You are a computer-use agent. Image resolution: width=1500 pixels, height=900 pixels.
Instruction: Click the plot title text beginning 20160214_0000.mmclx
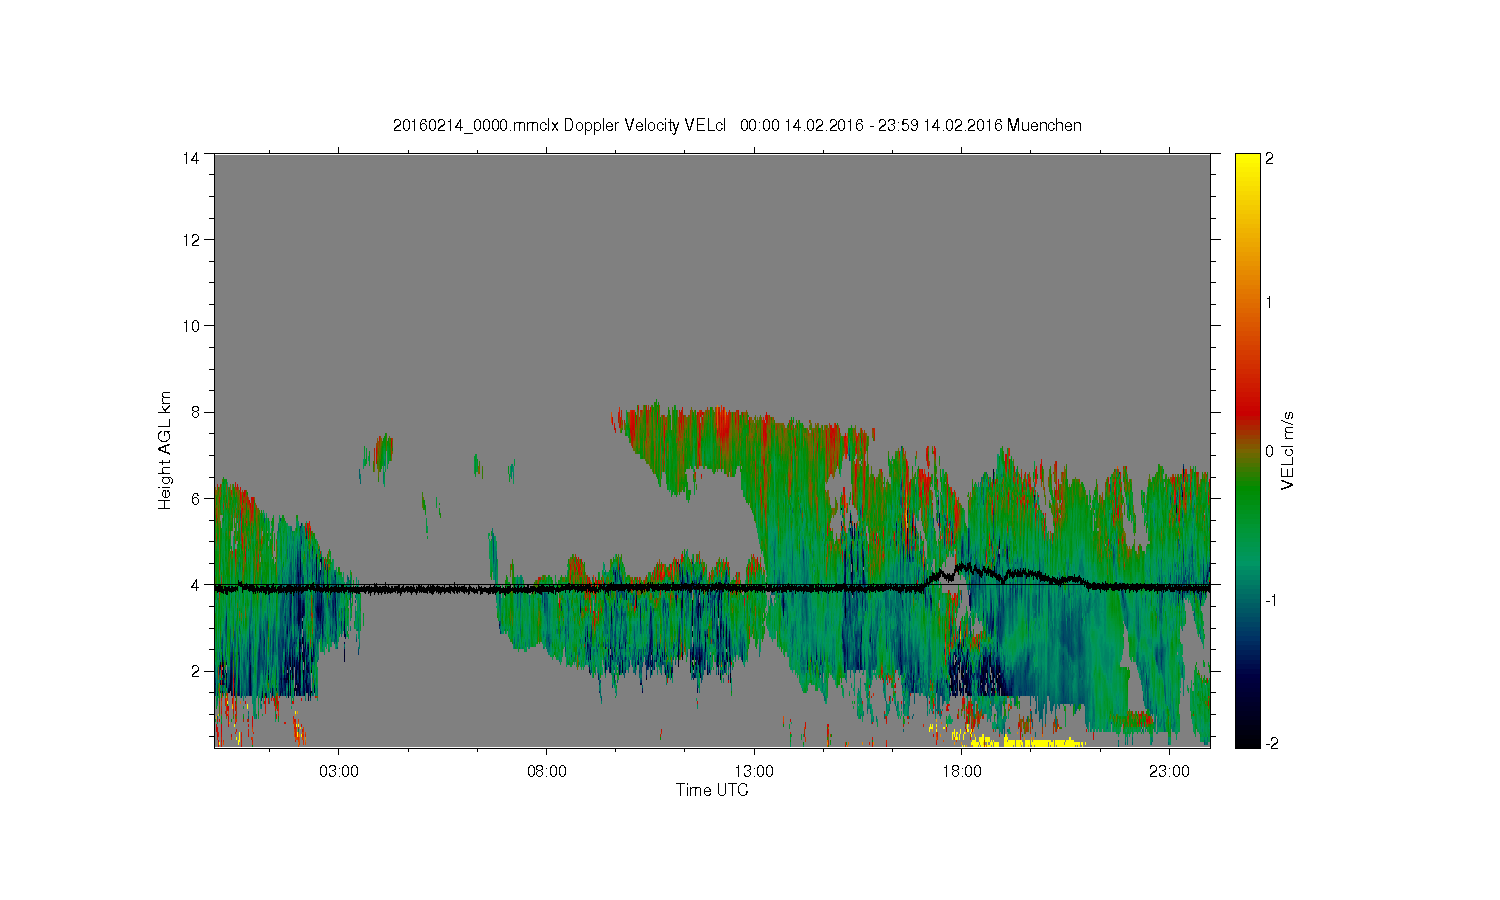coord(737,125)
